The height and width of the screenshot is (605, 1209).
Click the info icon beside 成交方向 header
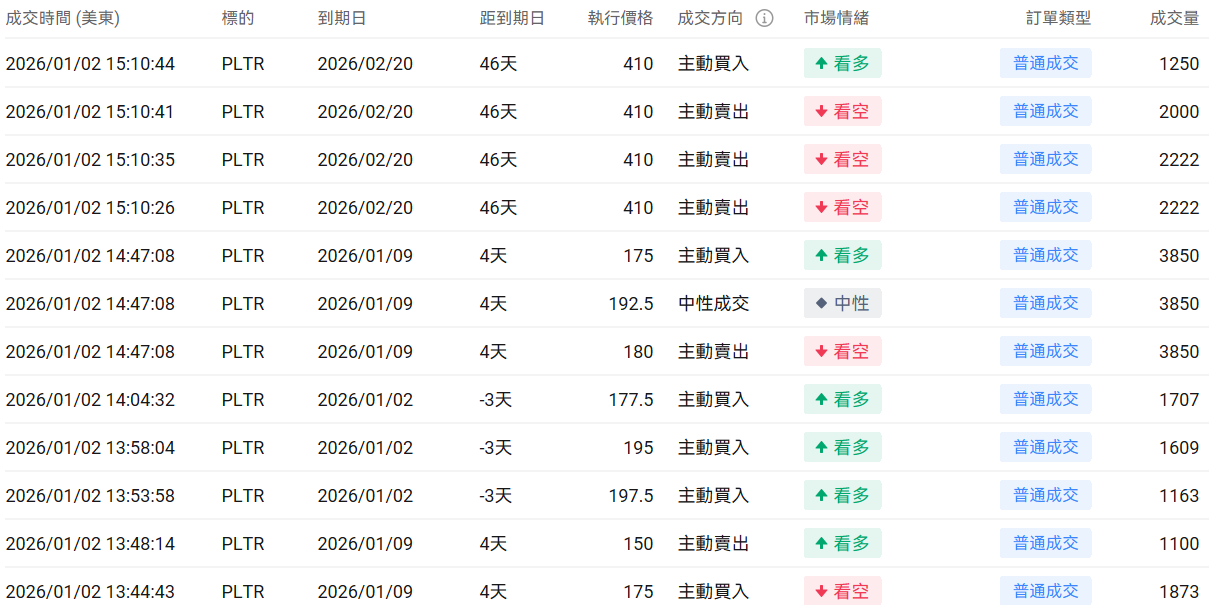[764, 18]
